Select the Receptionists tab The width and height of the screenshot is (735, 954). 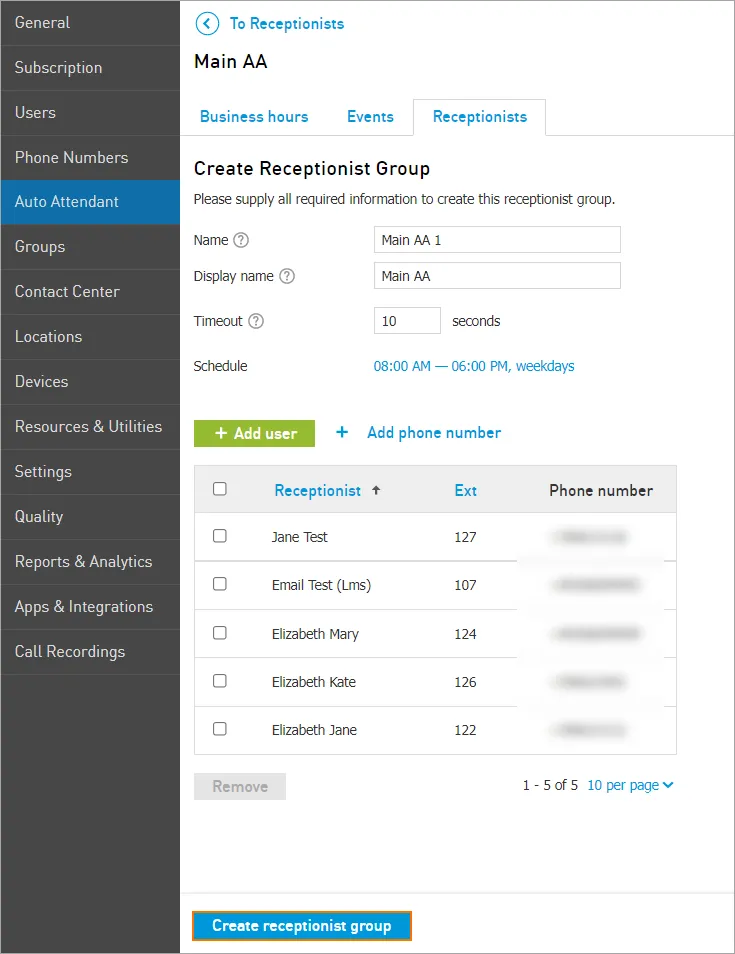[479, 117]
